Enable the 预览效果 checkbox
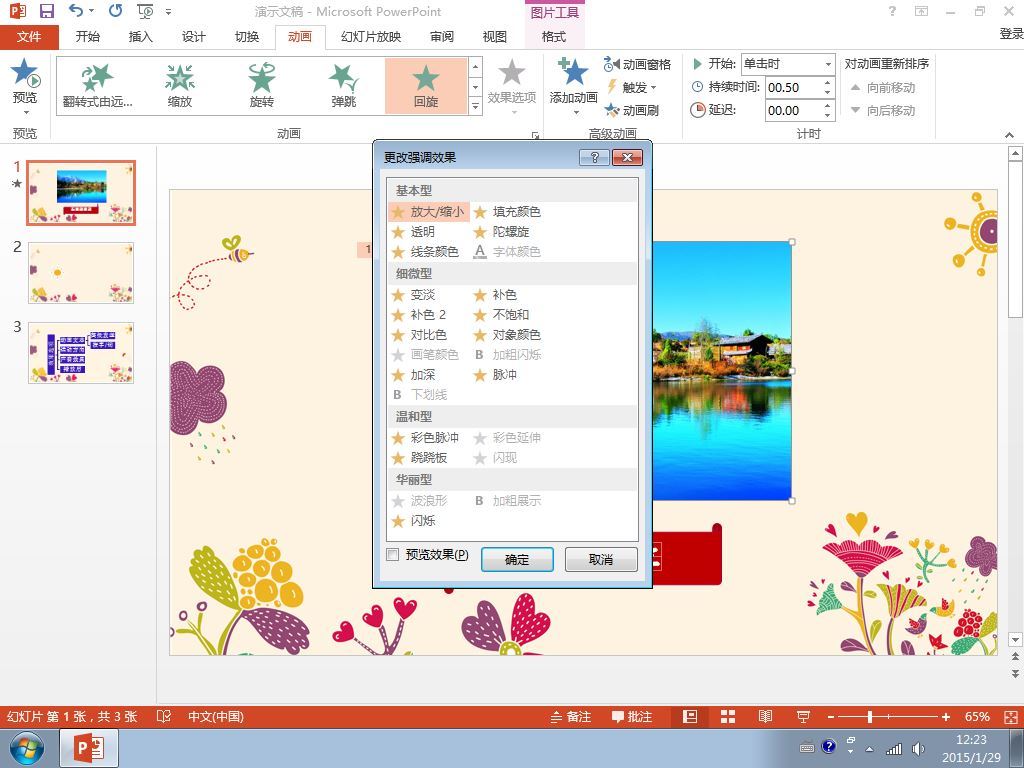The height and width of the screenshot is (768, 1024). pyautogui.click(x=393, y=554)
